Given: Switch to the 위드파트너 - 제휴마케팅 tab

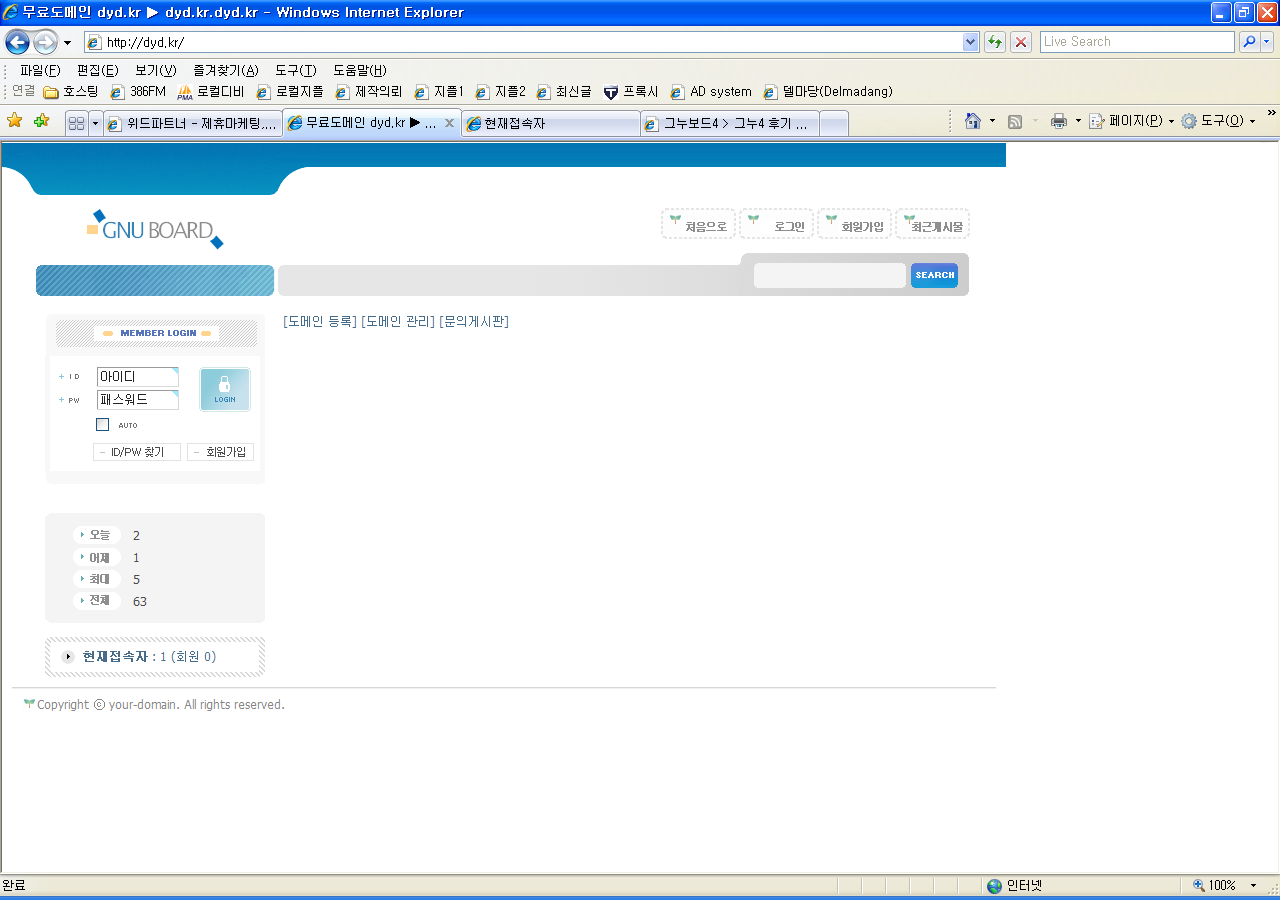Looking at the screenshot, I should pos(192,123).
